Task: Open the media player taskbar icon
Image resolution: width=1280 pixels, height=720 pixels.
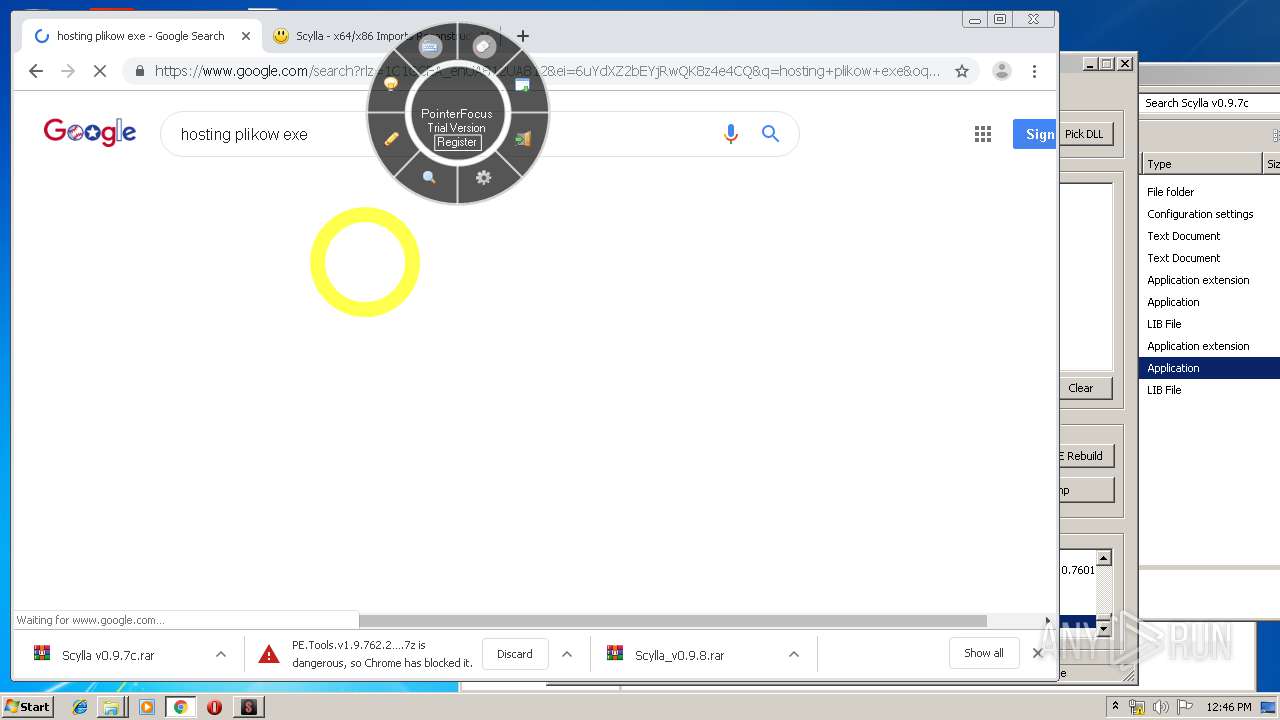Action: [147, 707]
